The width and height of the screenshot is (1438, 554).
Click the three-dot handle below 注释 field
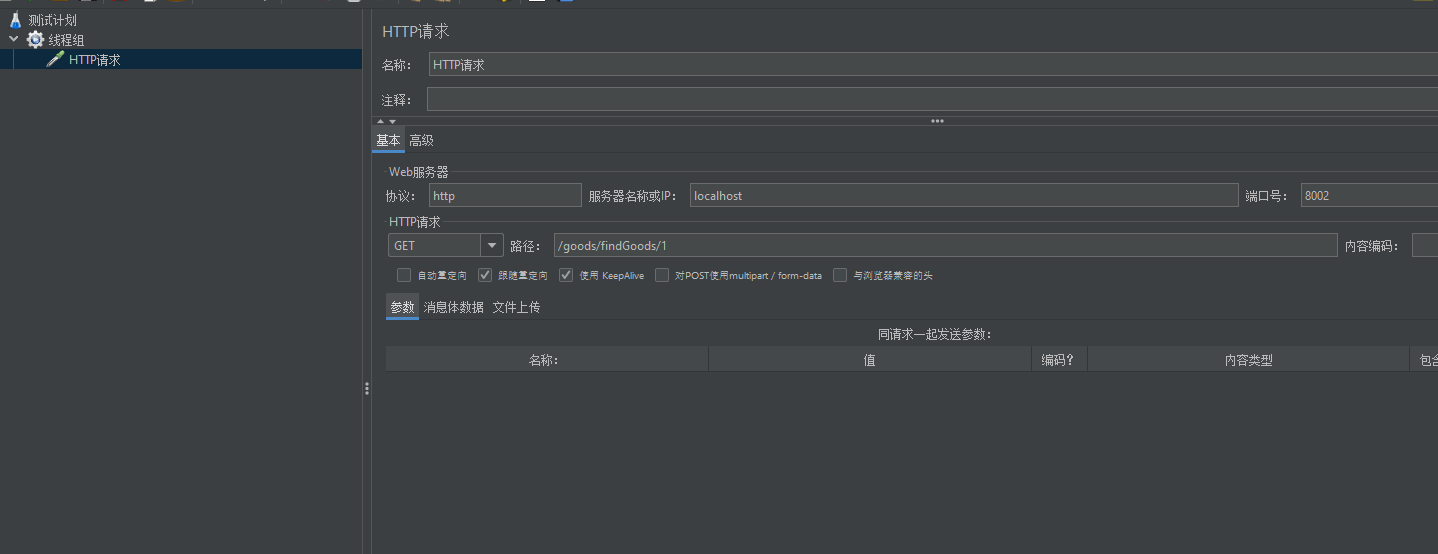[937, 121]
